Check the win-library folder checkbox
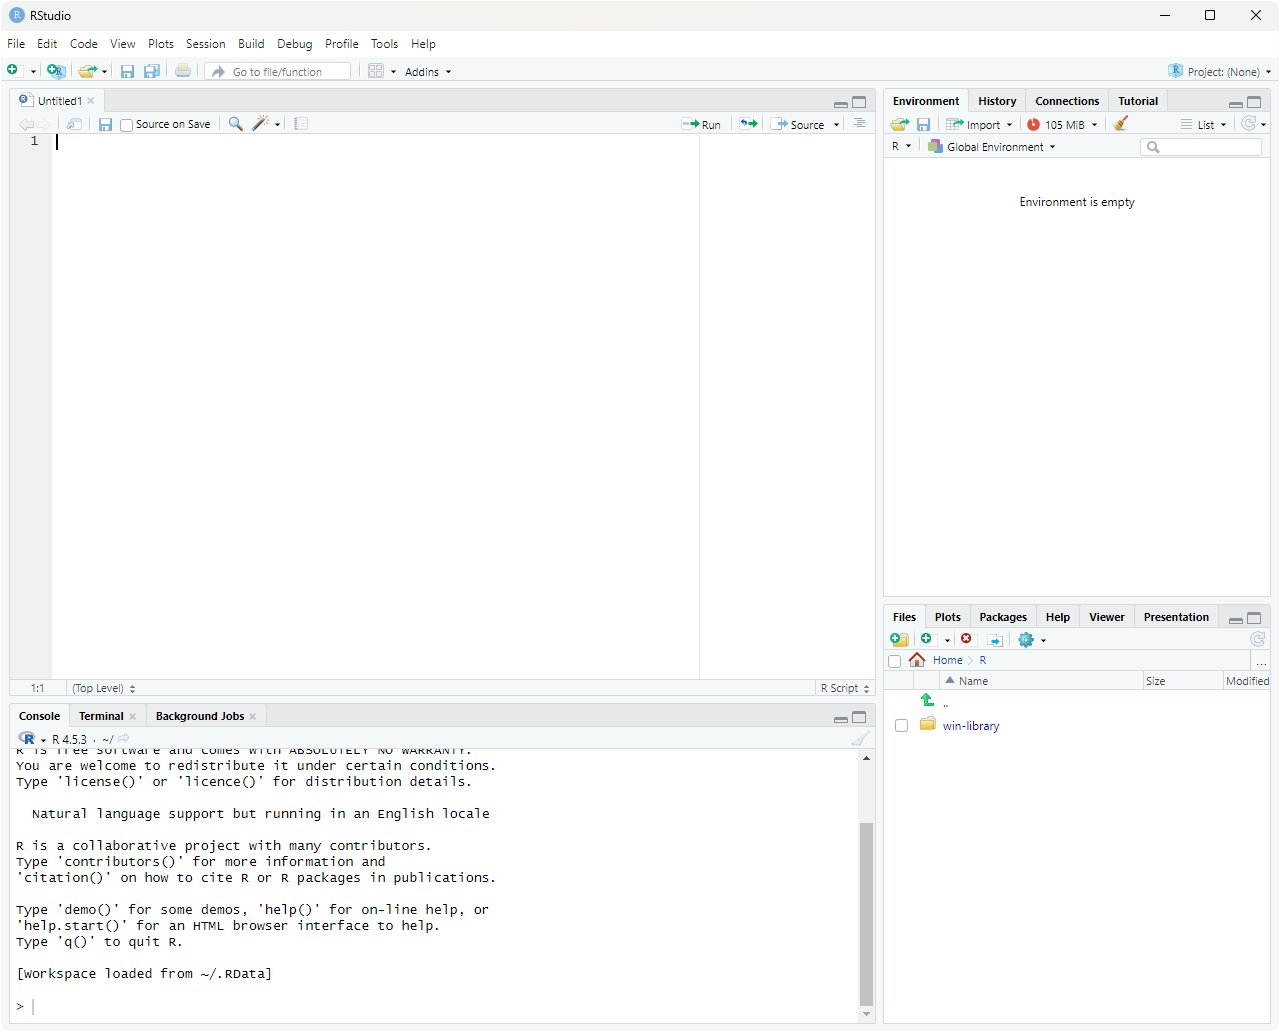The height and width of the screenshot is (1032, 1280). point(901,726)
